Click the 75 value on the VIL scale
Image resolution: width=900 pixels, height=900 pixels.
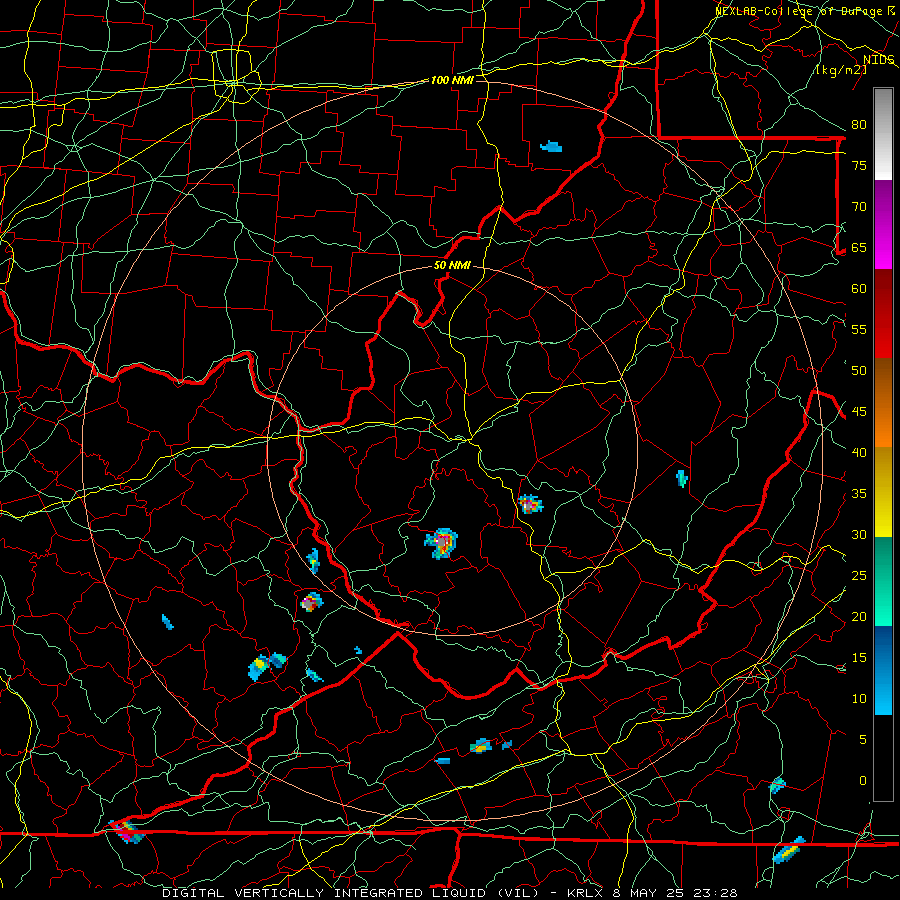[859, 165]
